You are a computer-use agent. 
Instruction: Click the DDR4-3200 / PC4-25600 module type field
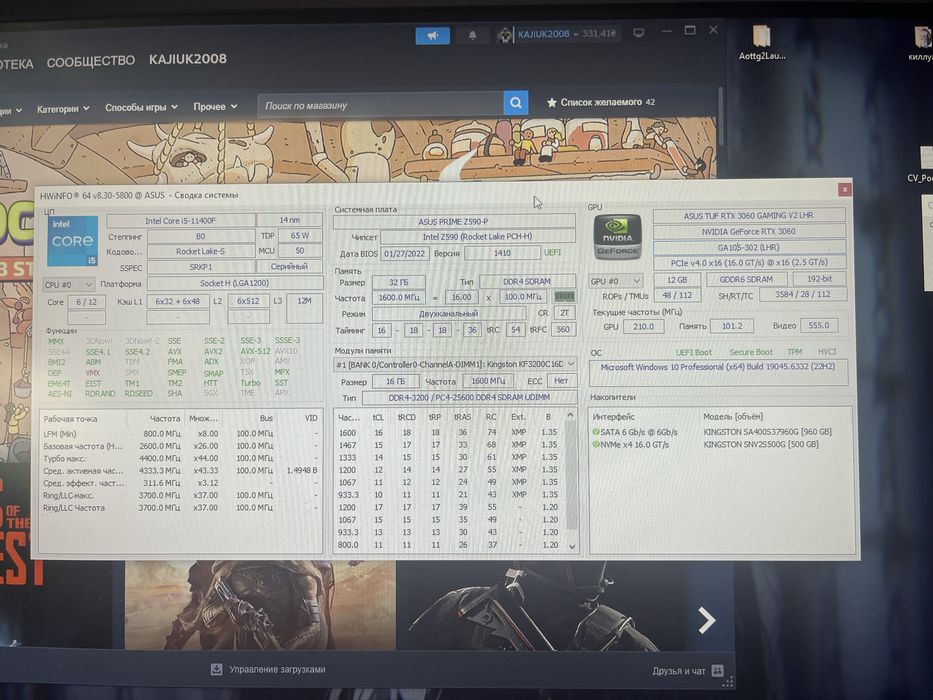469,397
